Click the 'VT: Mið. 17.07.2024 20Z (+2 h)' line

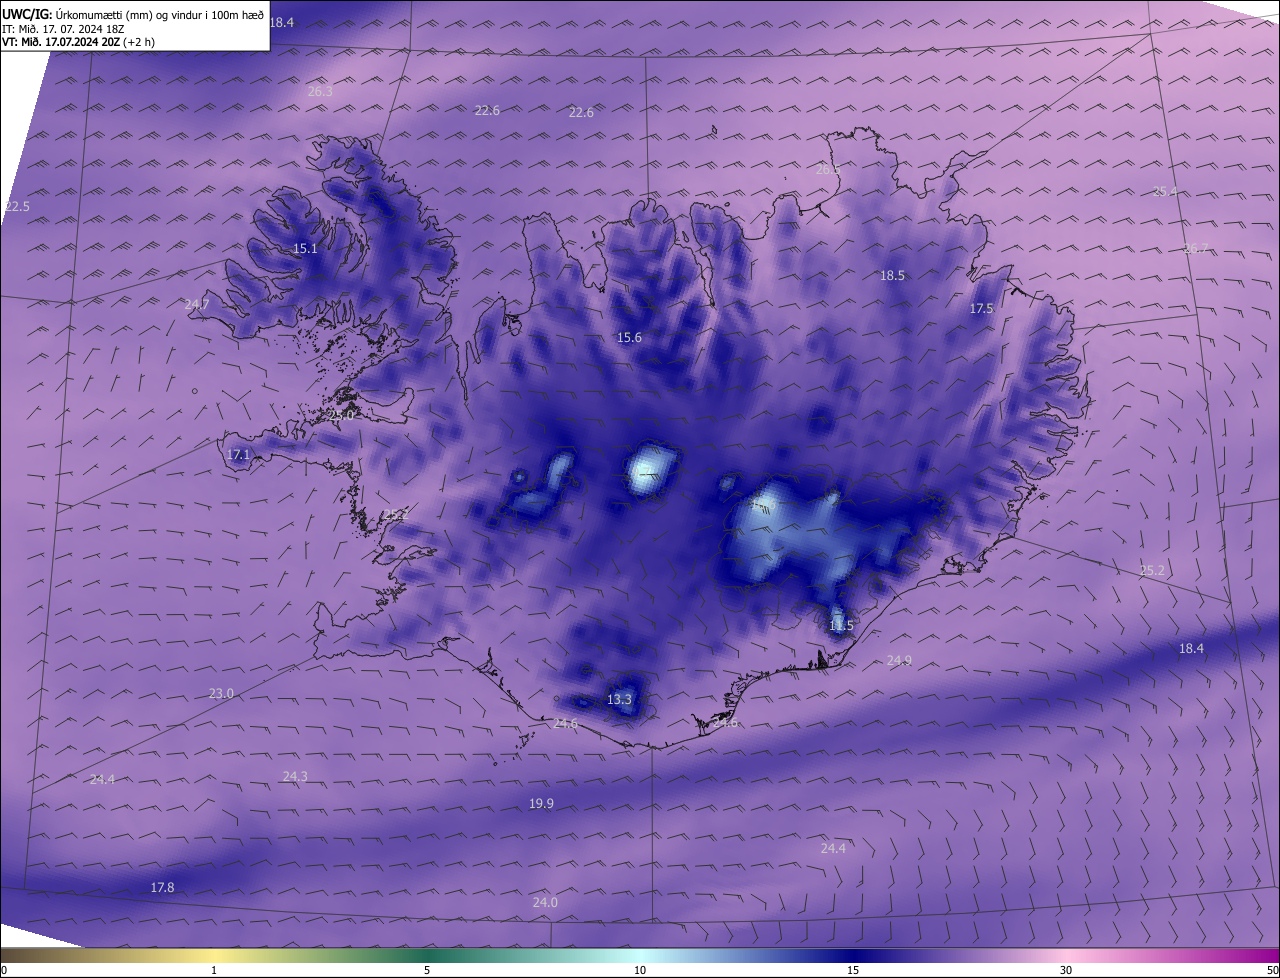77,42
